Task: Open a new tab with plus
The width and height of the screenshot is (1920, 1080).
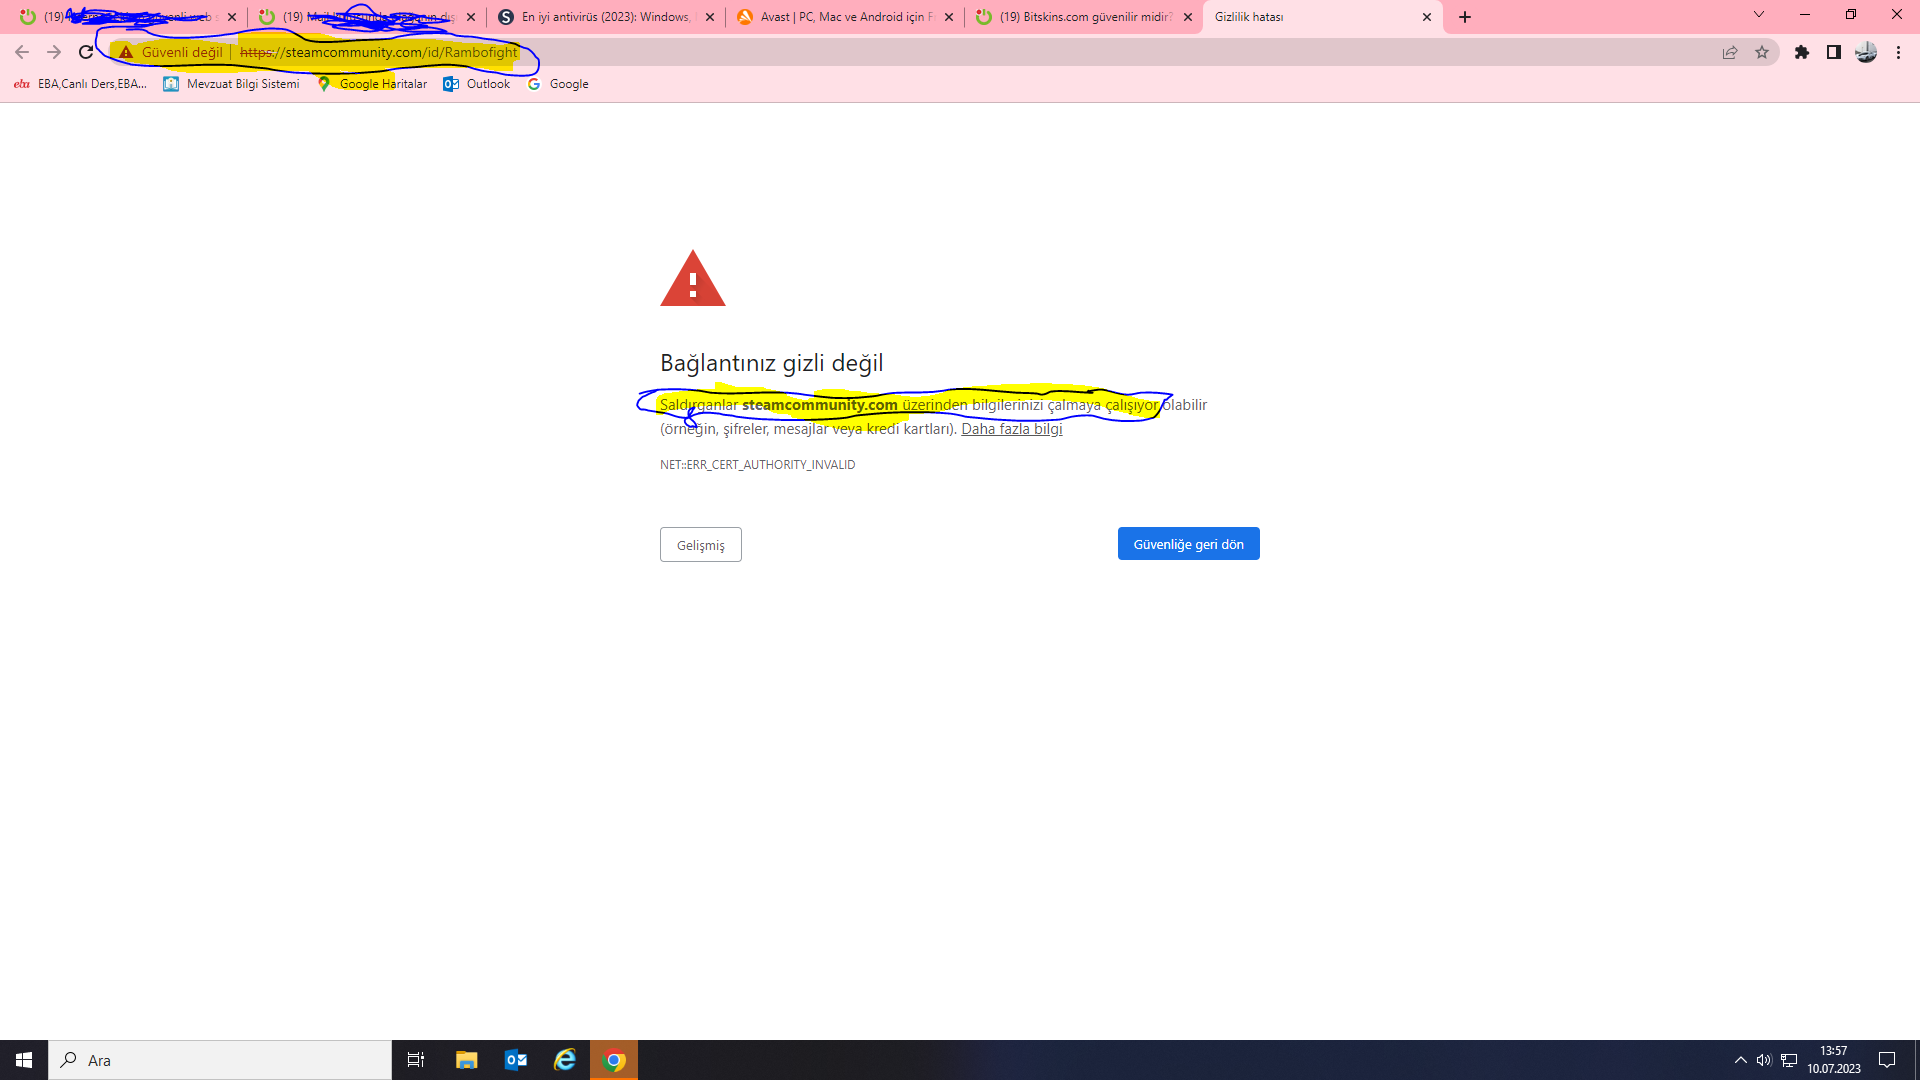Action: [1465, 17]
